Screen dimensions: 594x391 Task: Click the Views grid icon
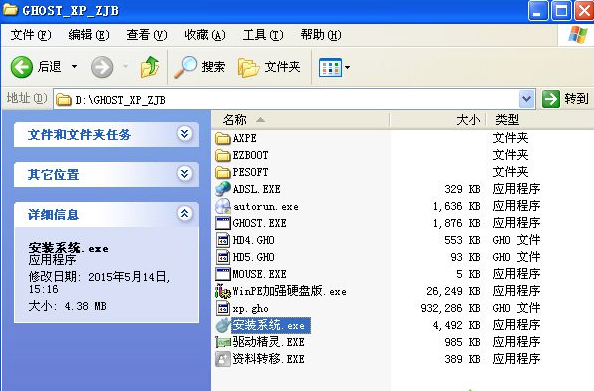point(330,67)
